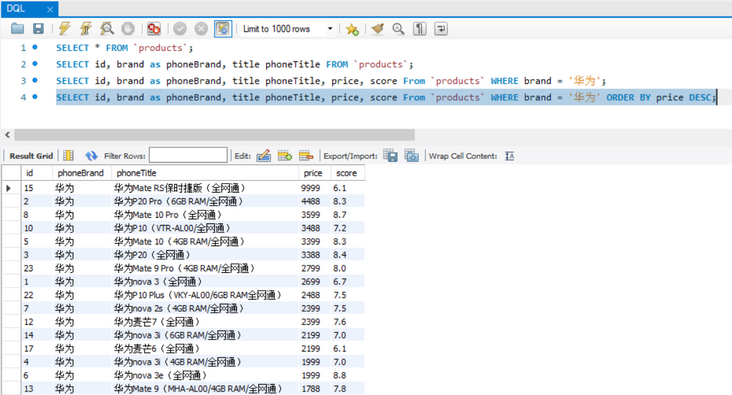Run Explain plan magnifier lightning icon
This screenshot has height=395, width=732.
tap(107, 28)
